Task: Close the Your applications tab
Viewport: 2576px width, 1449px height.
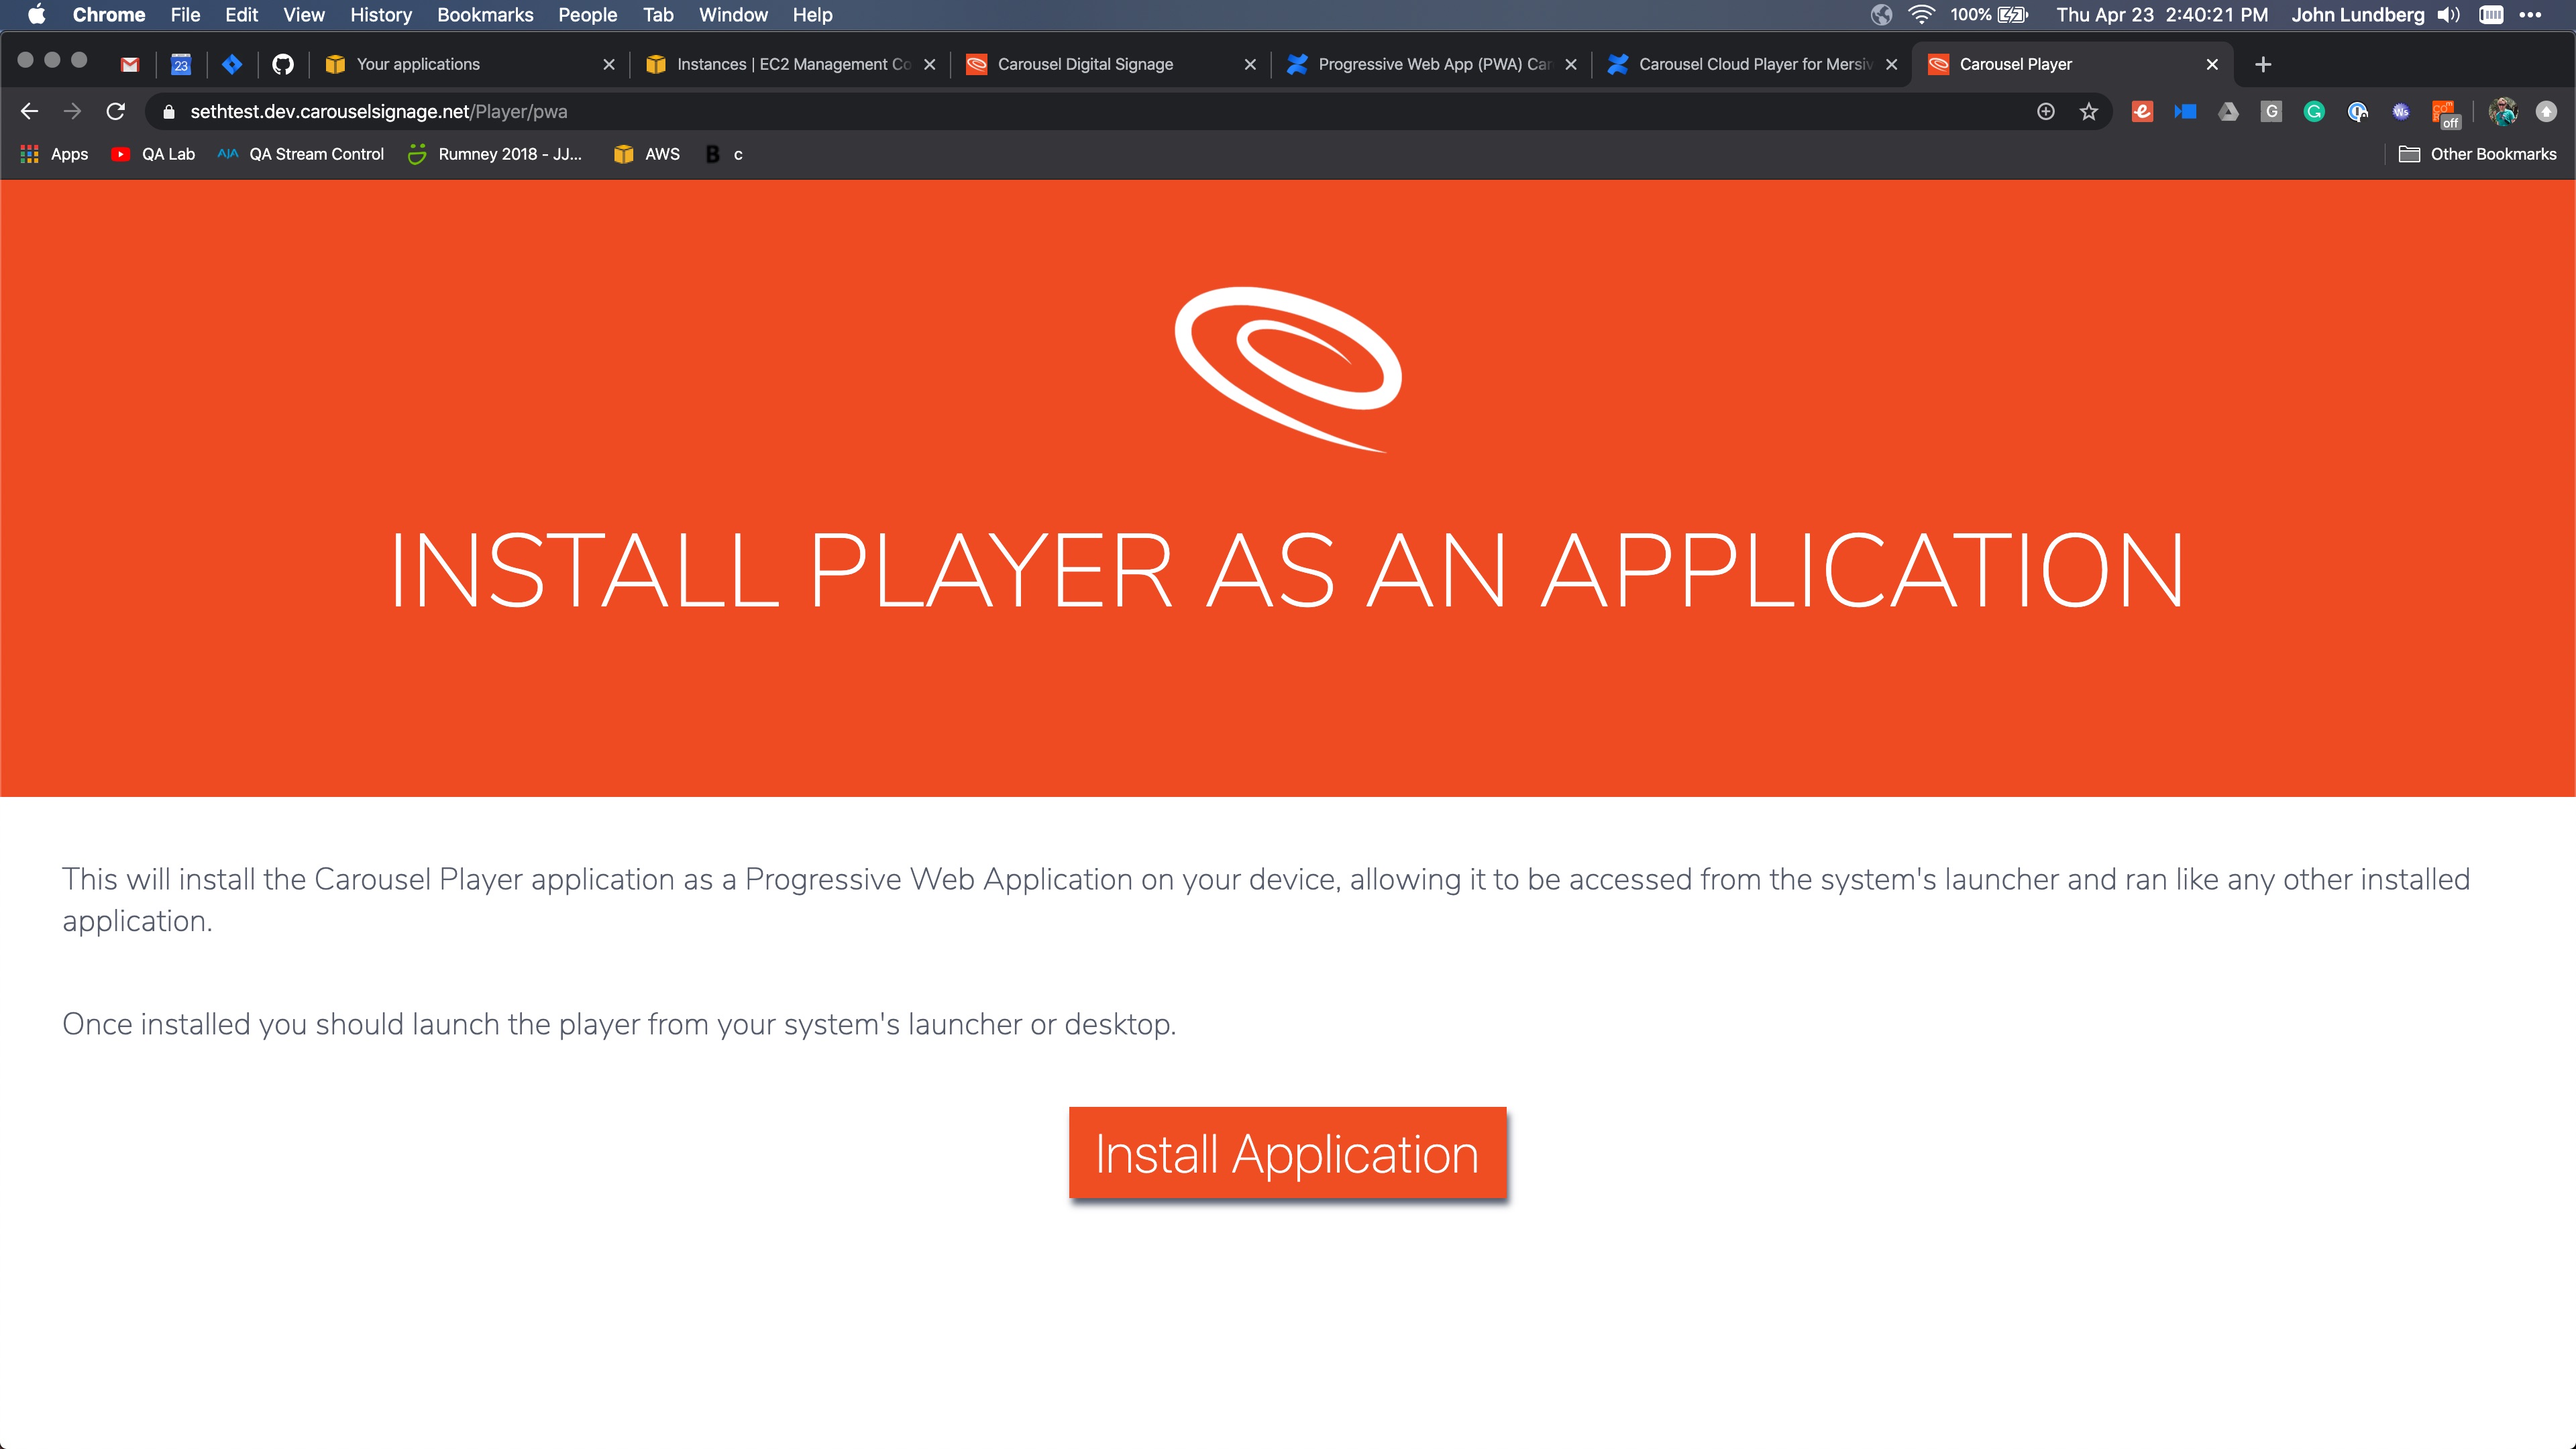Action: 608,64
